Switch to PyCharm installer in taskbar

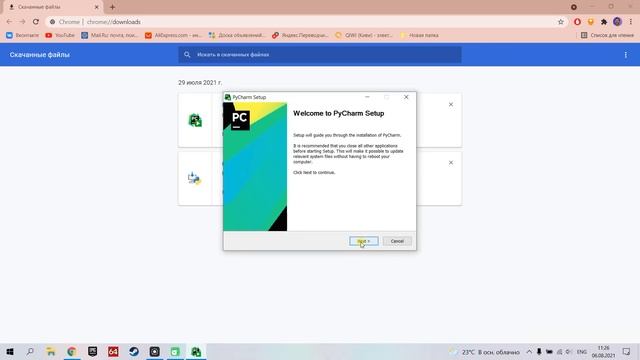click(x=196, y=351)
